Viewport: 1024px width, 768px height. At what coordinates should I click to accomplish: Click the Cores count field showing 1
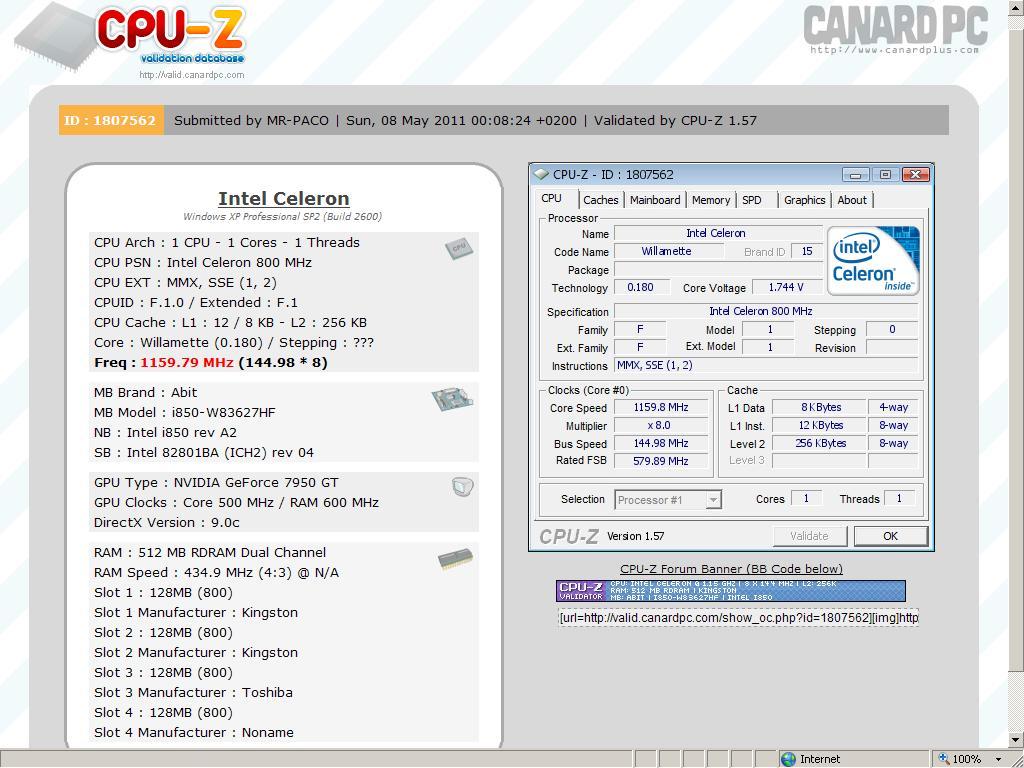pyautogui.click(x=806, y=499)
